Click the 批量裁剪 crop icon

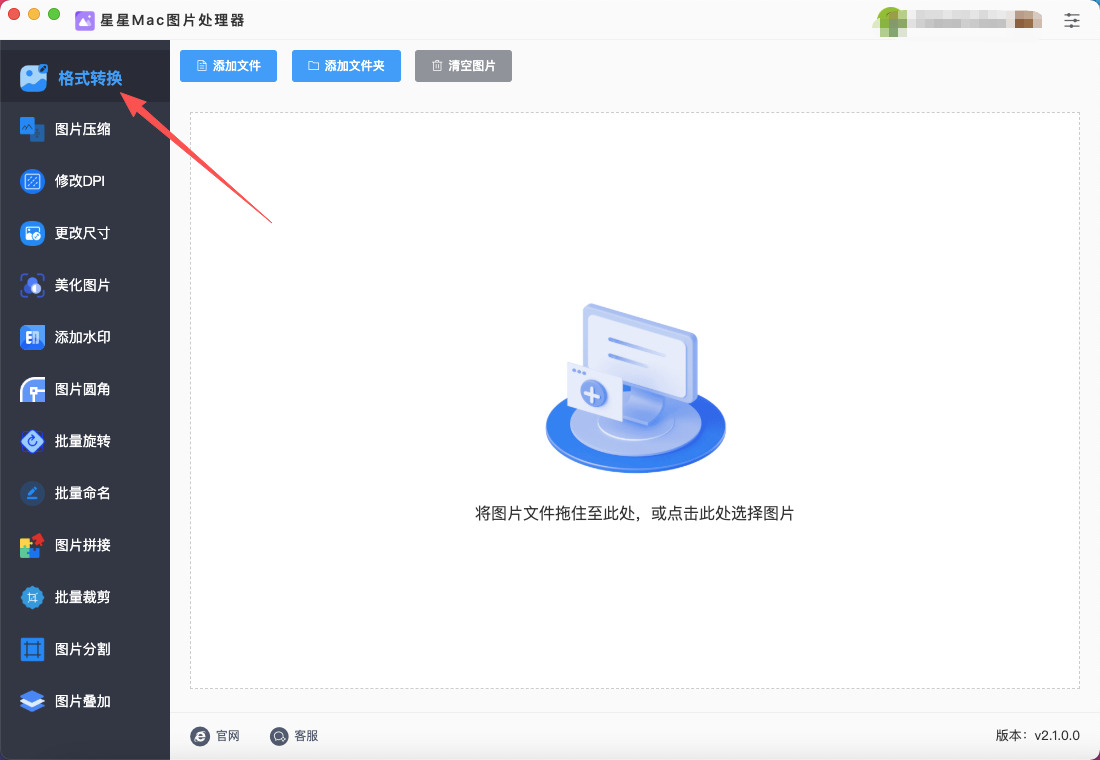[x=32, y=597]
